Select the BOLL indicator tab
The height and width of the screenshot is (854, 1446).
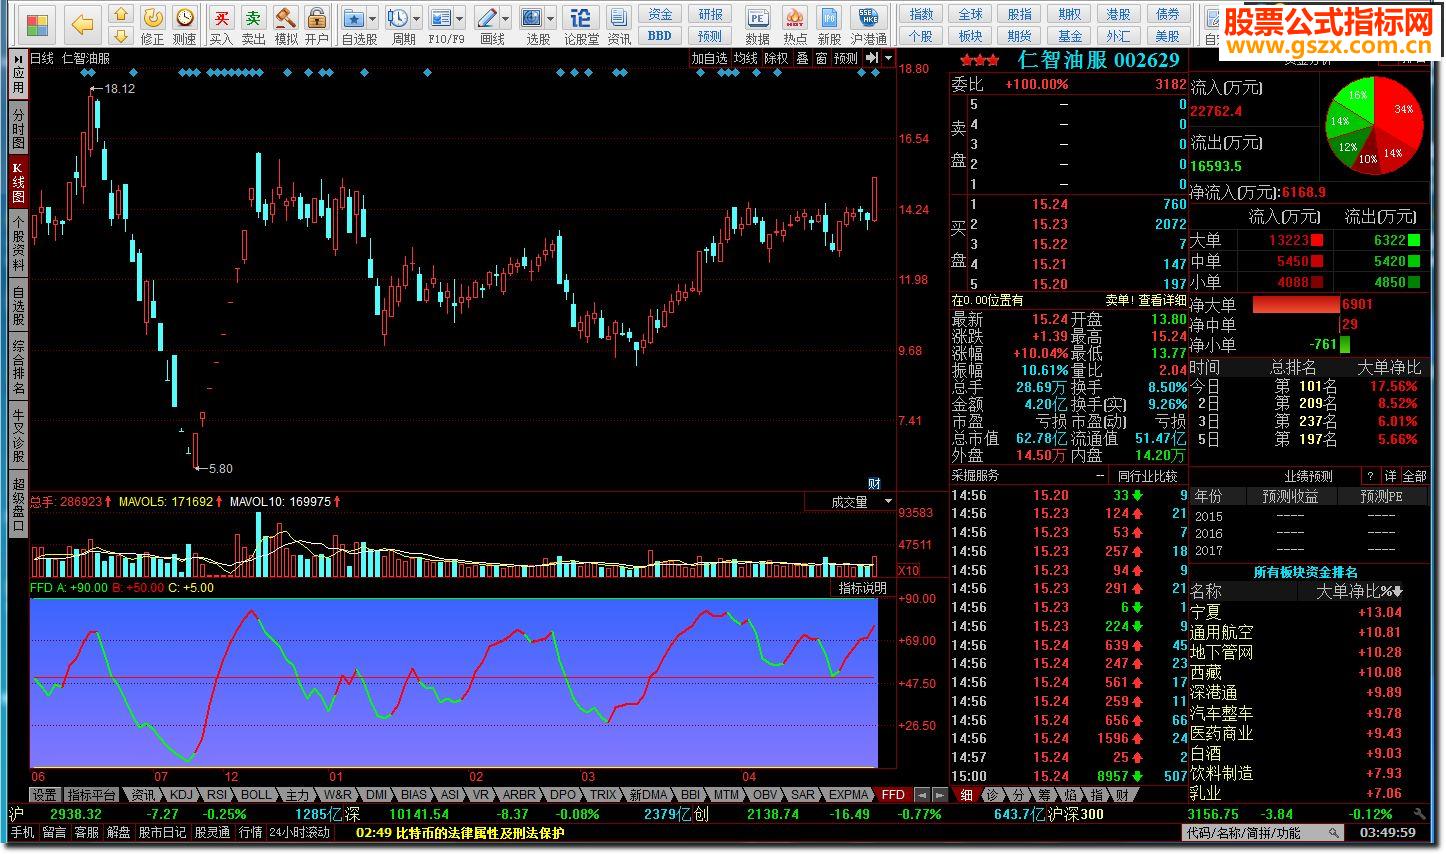(x=256, y=795)
